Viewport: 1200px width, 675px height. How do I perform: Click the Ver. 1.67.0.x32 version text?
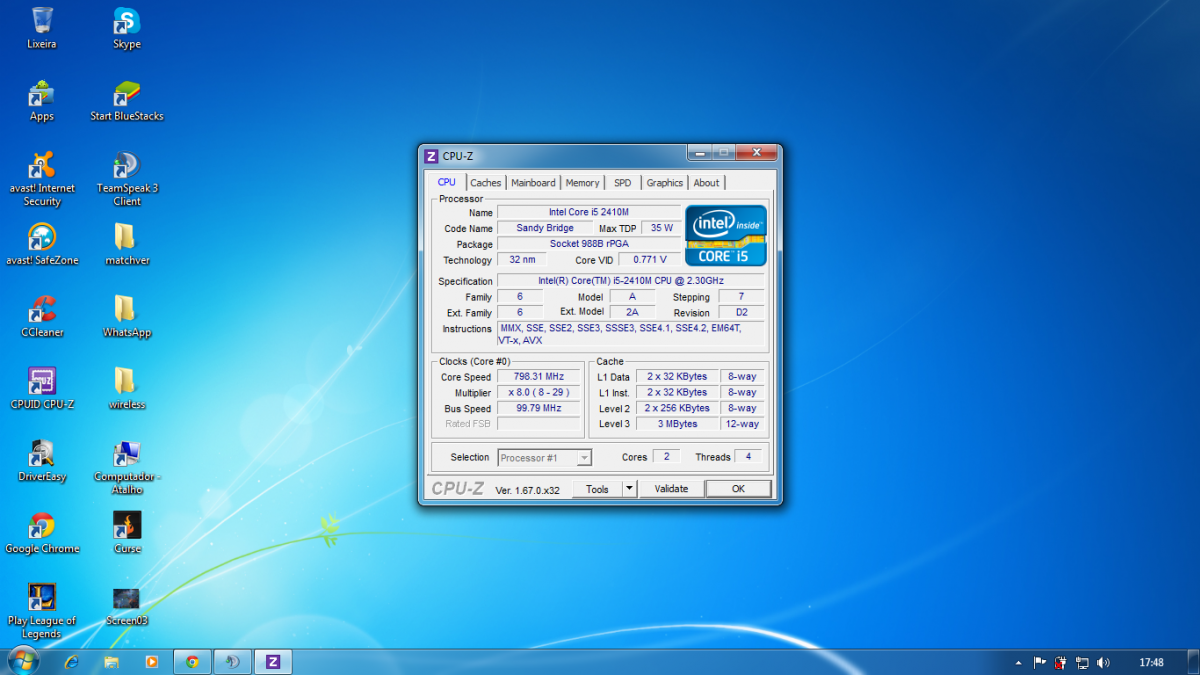(x=527, y=490)
